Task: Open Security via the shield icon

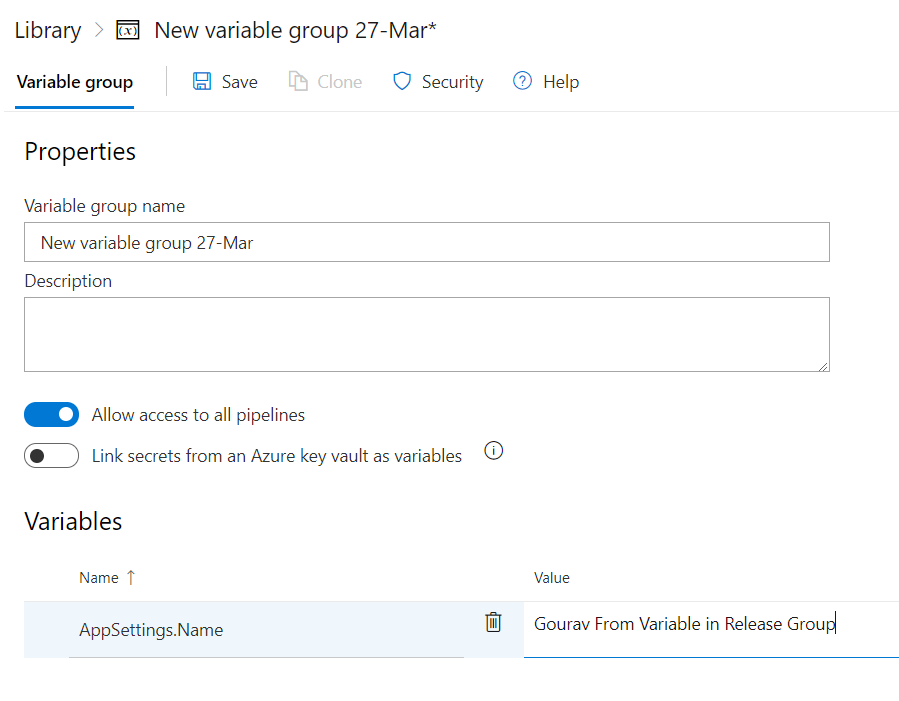Action: pos(402,81)
